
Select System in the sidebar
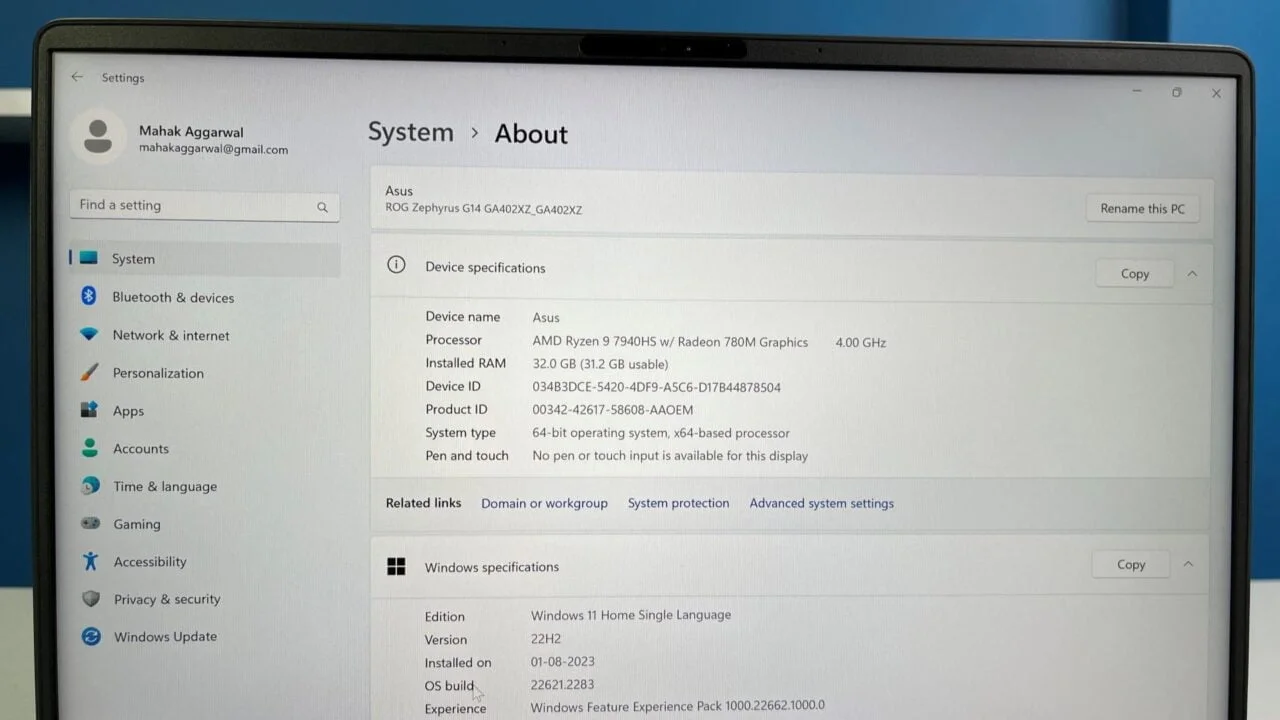pos(133,259)
